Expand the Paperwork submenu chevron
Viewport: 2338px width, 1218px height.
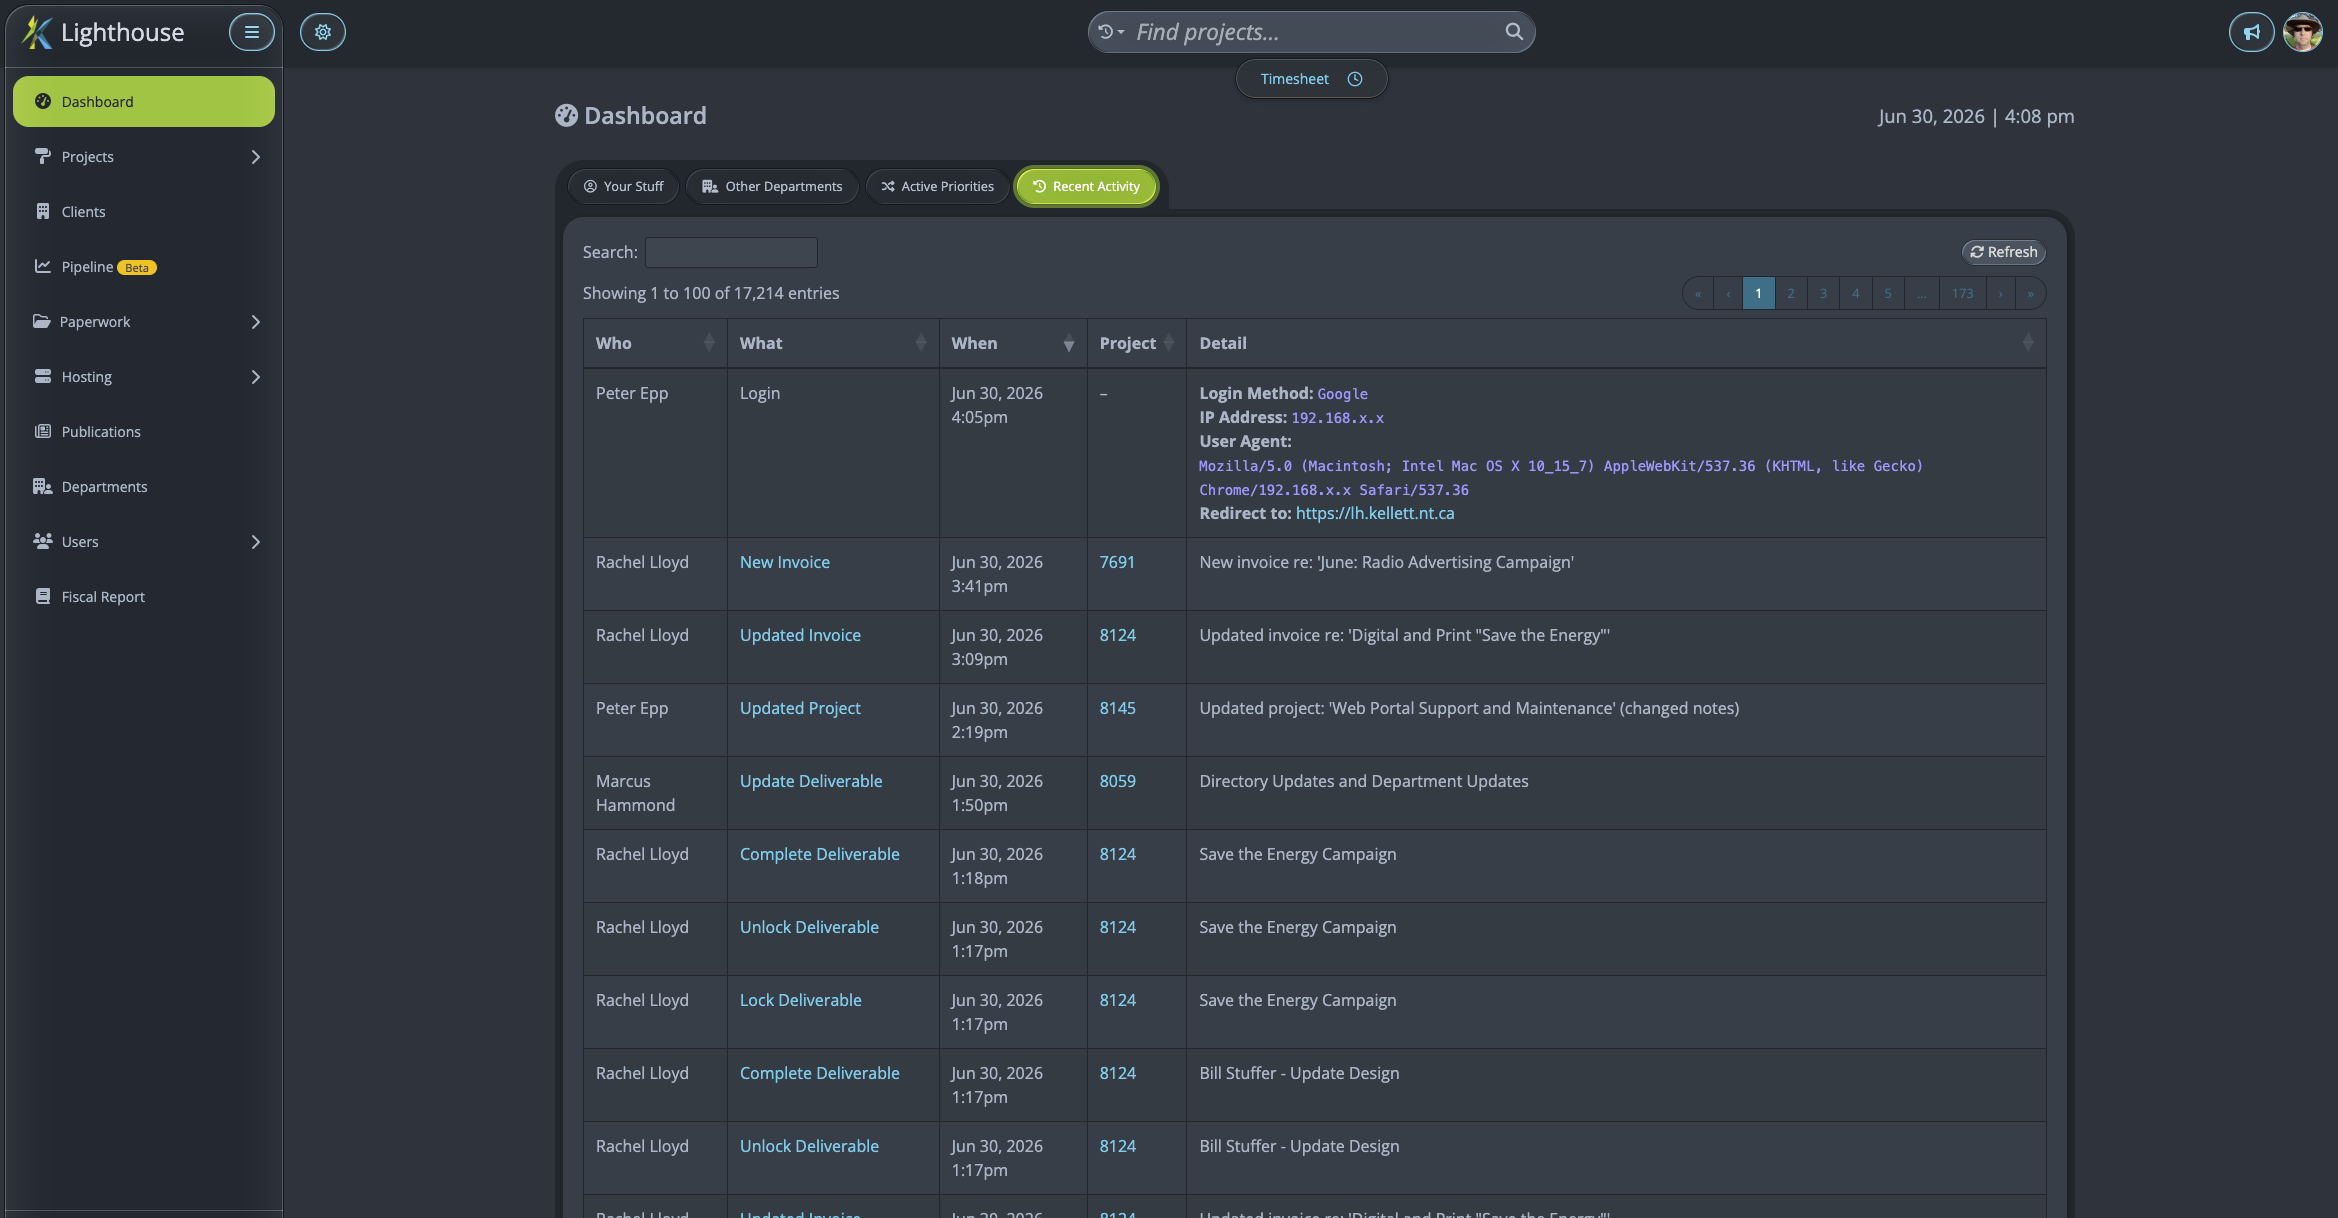pos(256,322)
